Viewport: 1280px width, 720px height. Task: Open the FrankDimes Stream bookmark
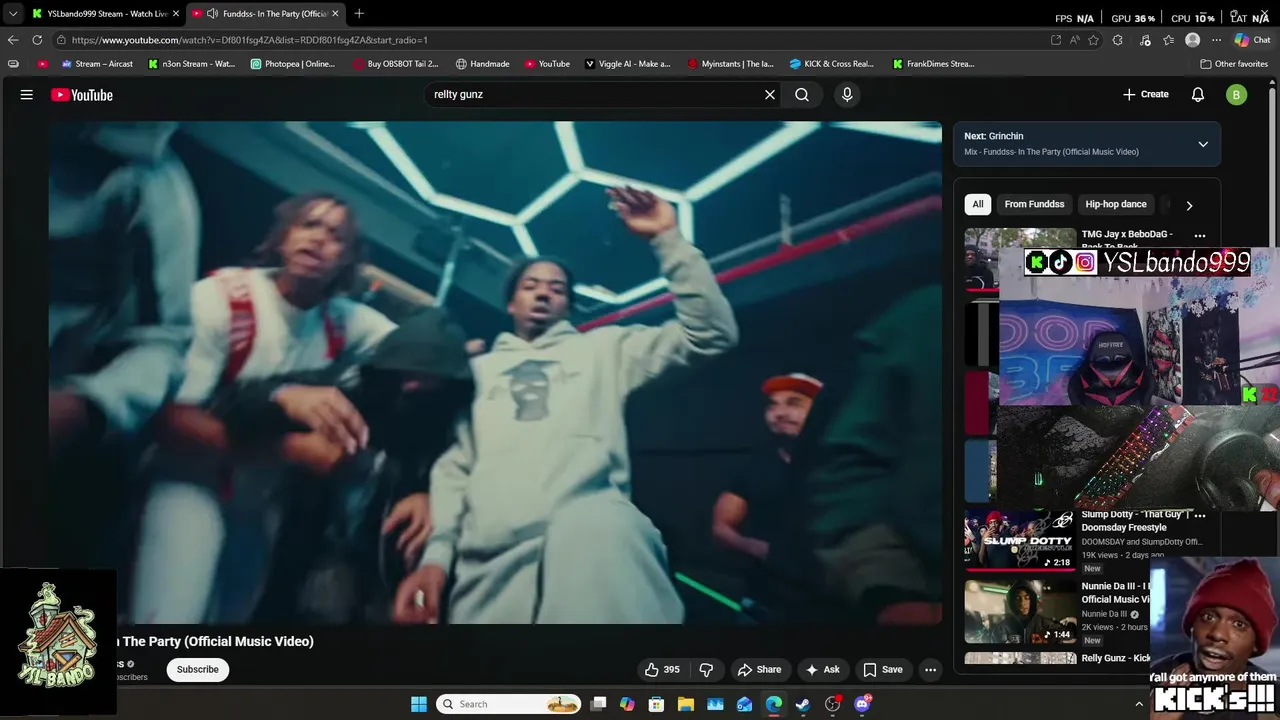(x=933, y=64)
